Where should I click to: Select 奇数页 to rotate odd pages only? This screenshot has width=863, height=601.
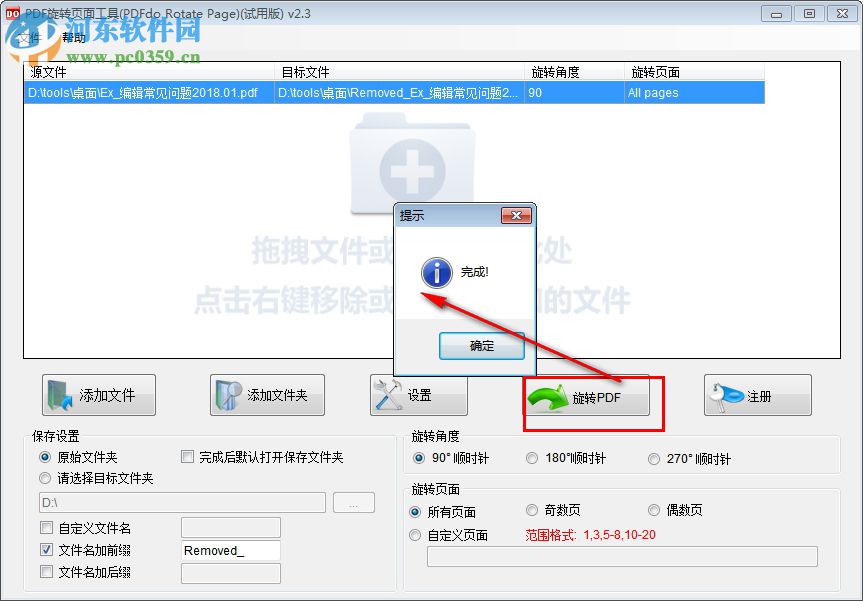[533, 509]
